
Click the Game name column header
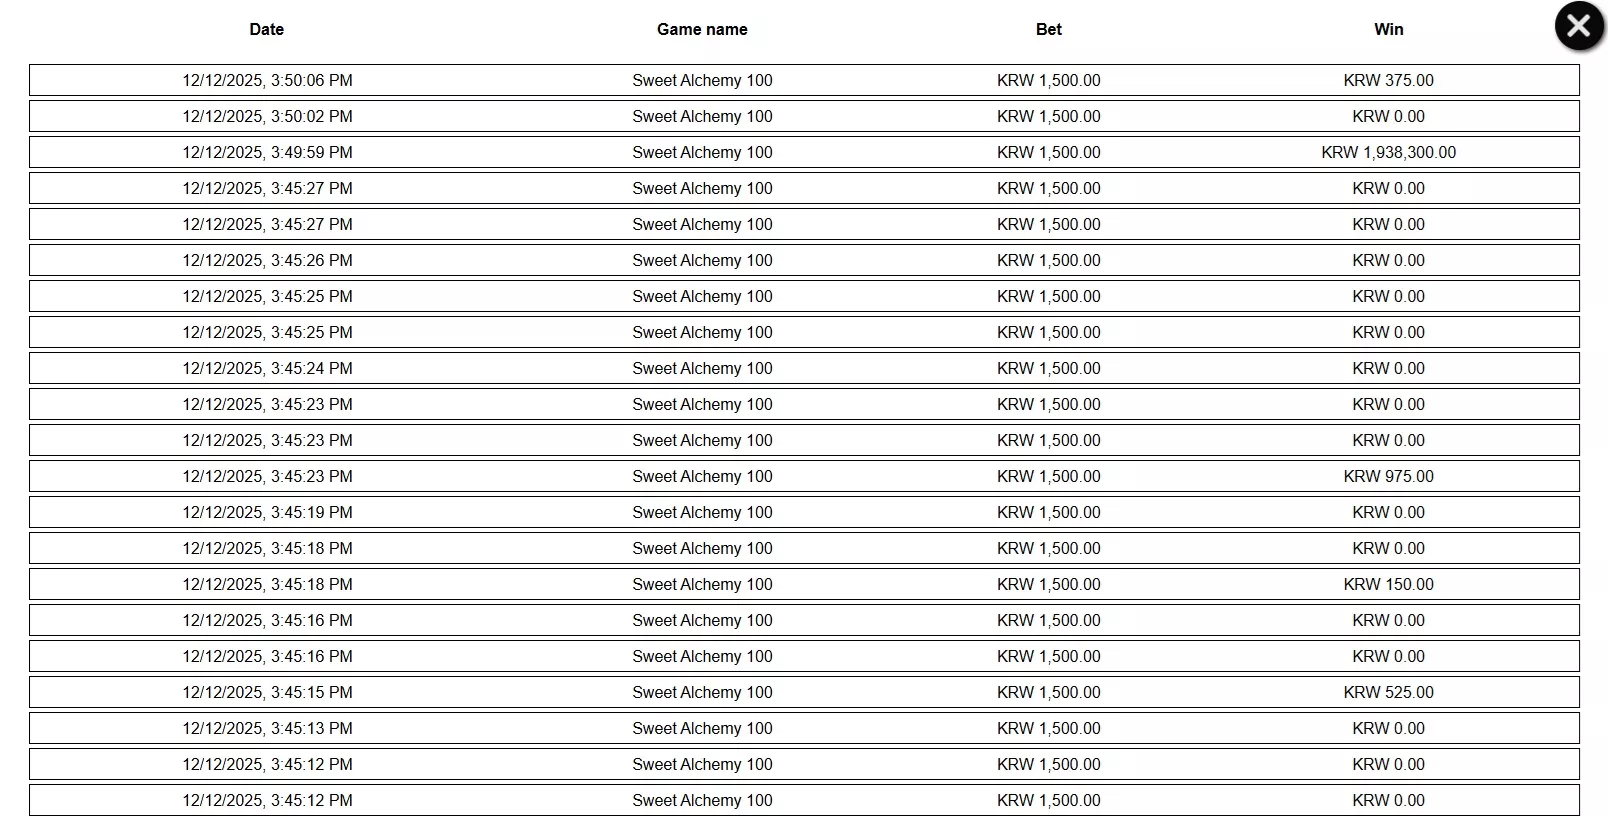point(702,30)
